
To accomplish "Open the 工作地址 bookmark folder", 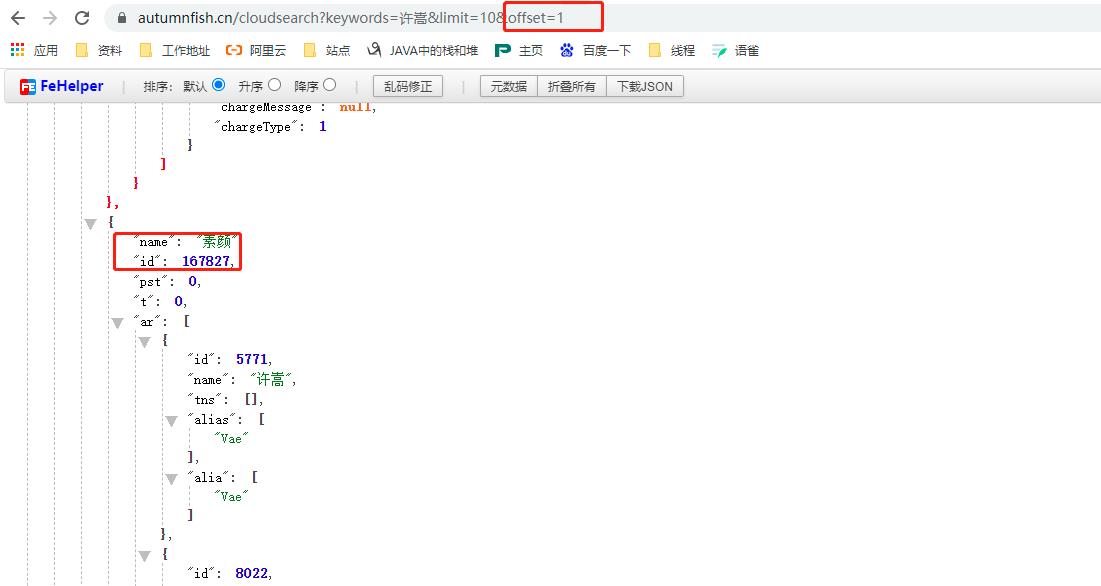I will click(175, 51).
